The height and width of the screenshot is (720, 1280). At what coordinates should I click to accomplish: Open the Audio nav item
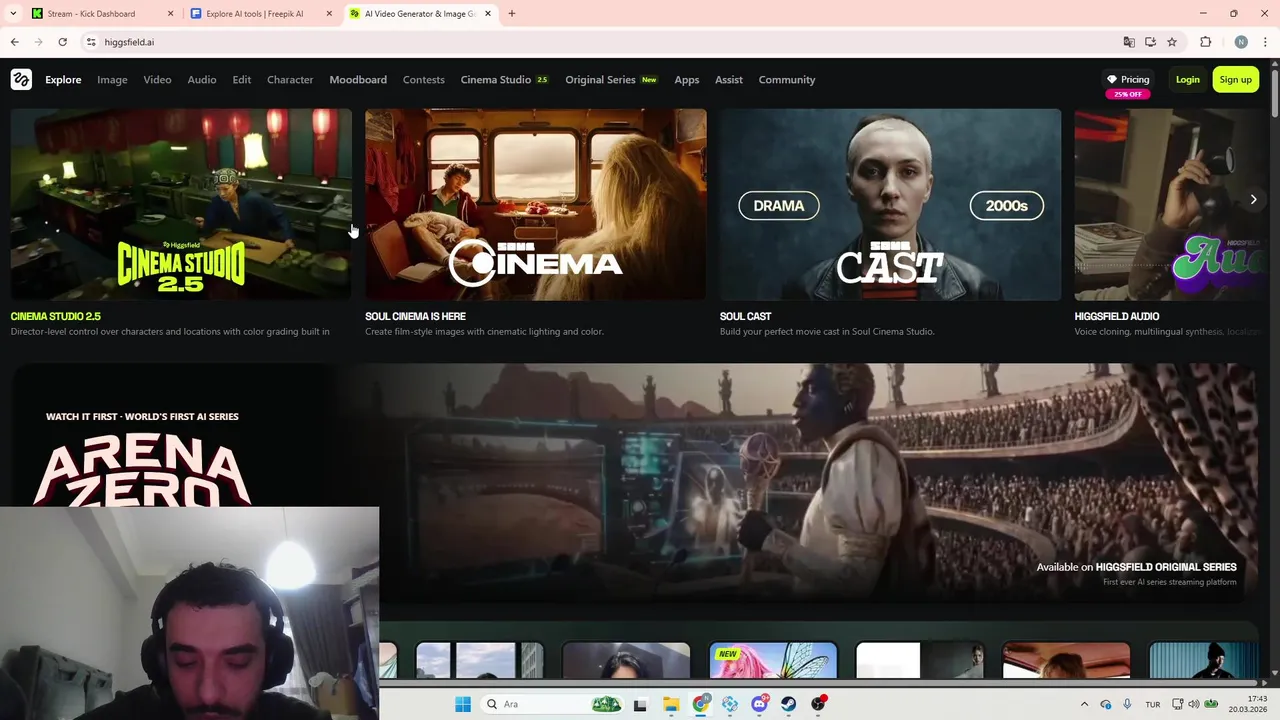pyautogui.click(x=202, y=80)
